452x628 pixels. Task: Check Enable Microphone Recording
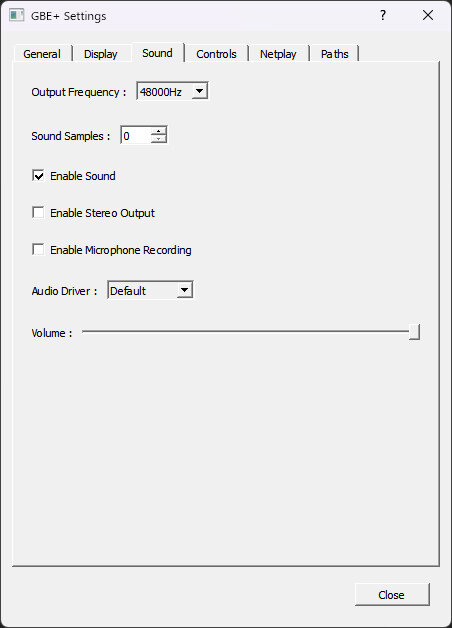point(38,250)
